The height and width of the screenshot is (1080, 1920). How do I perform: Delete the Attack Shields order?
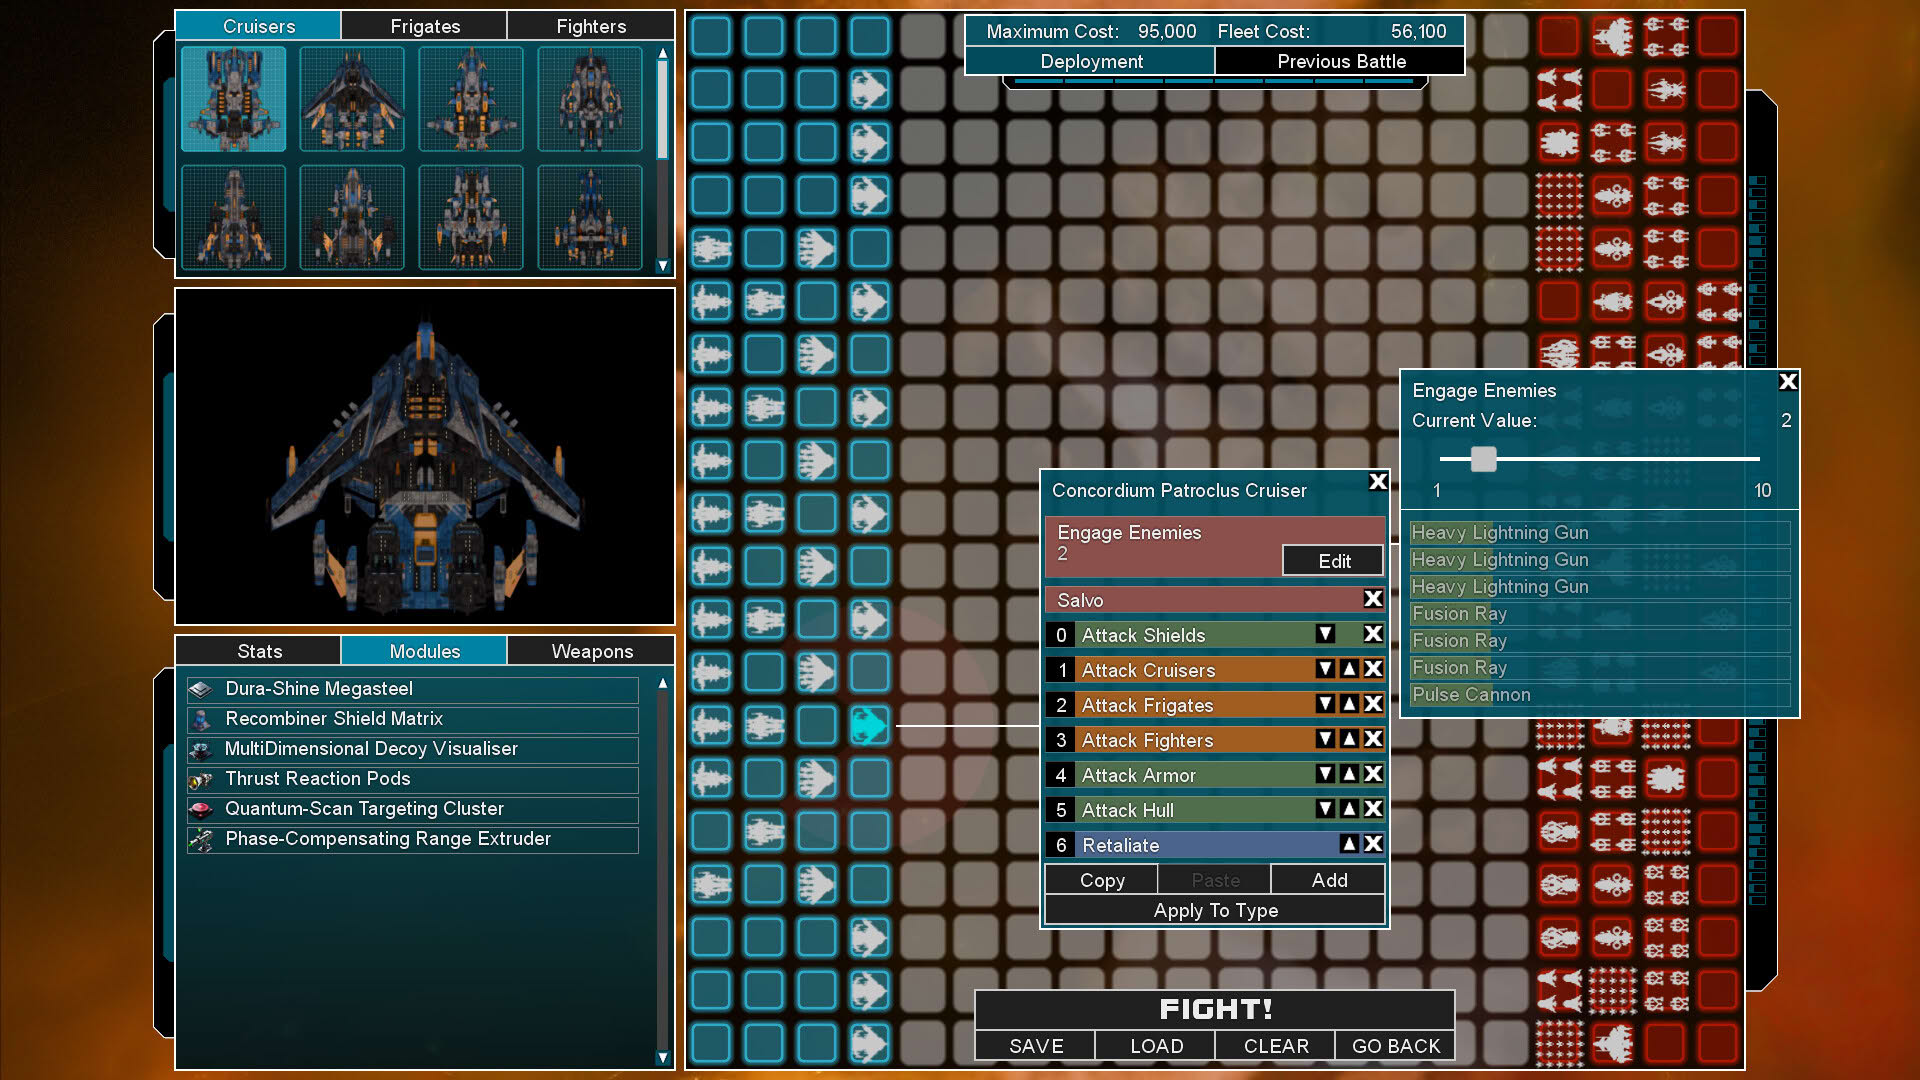tap(1373, 634)
